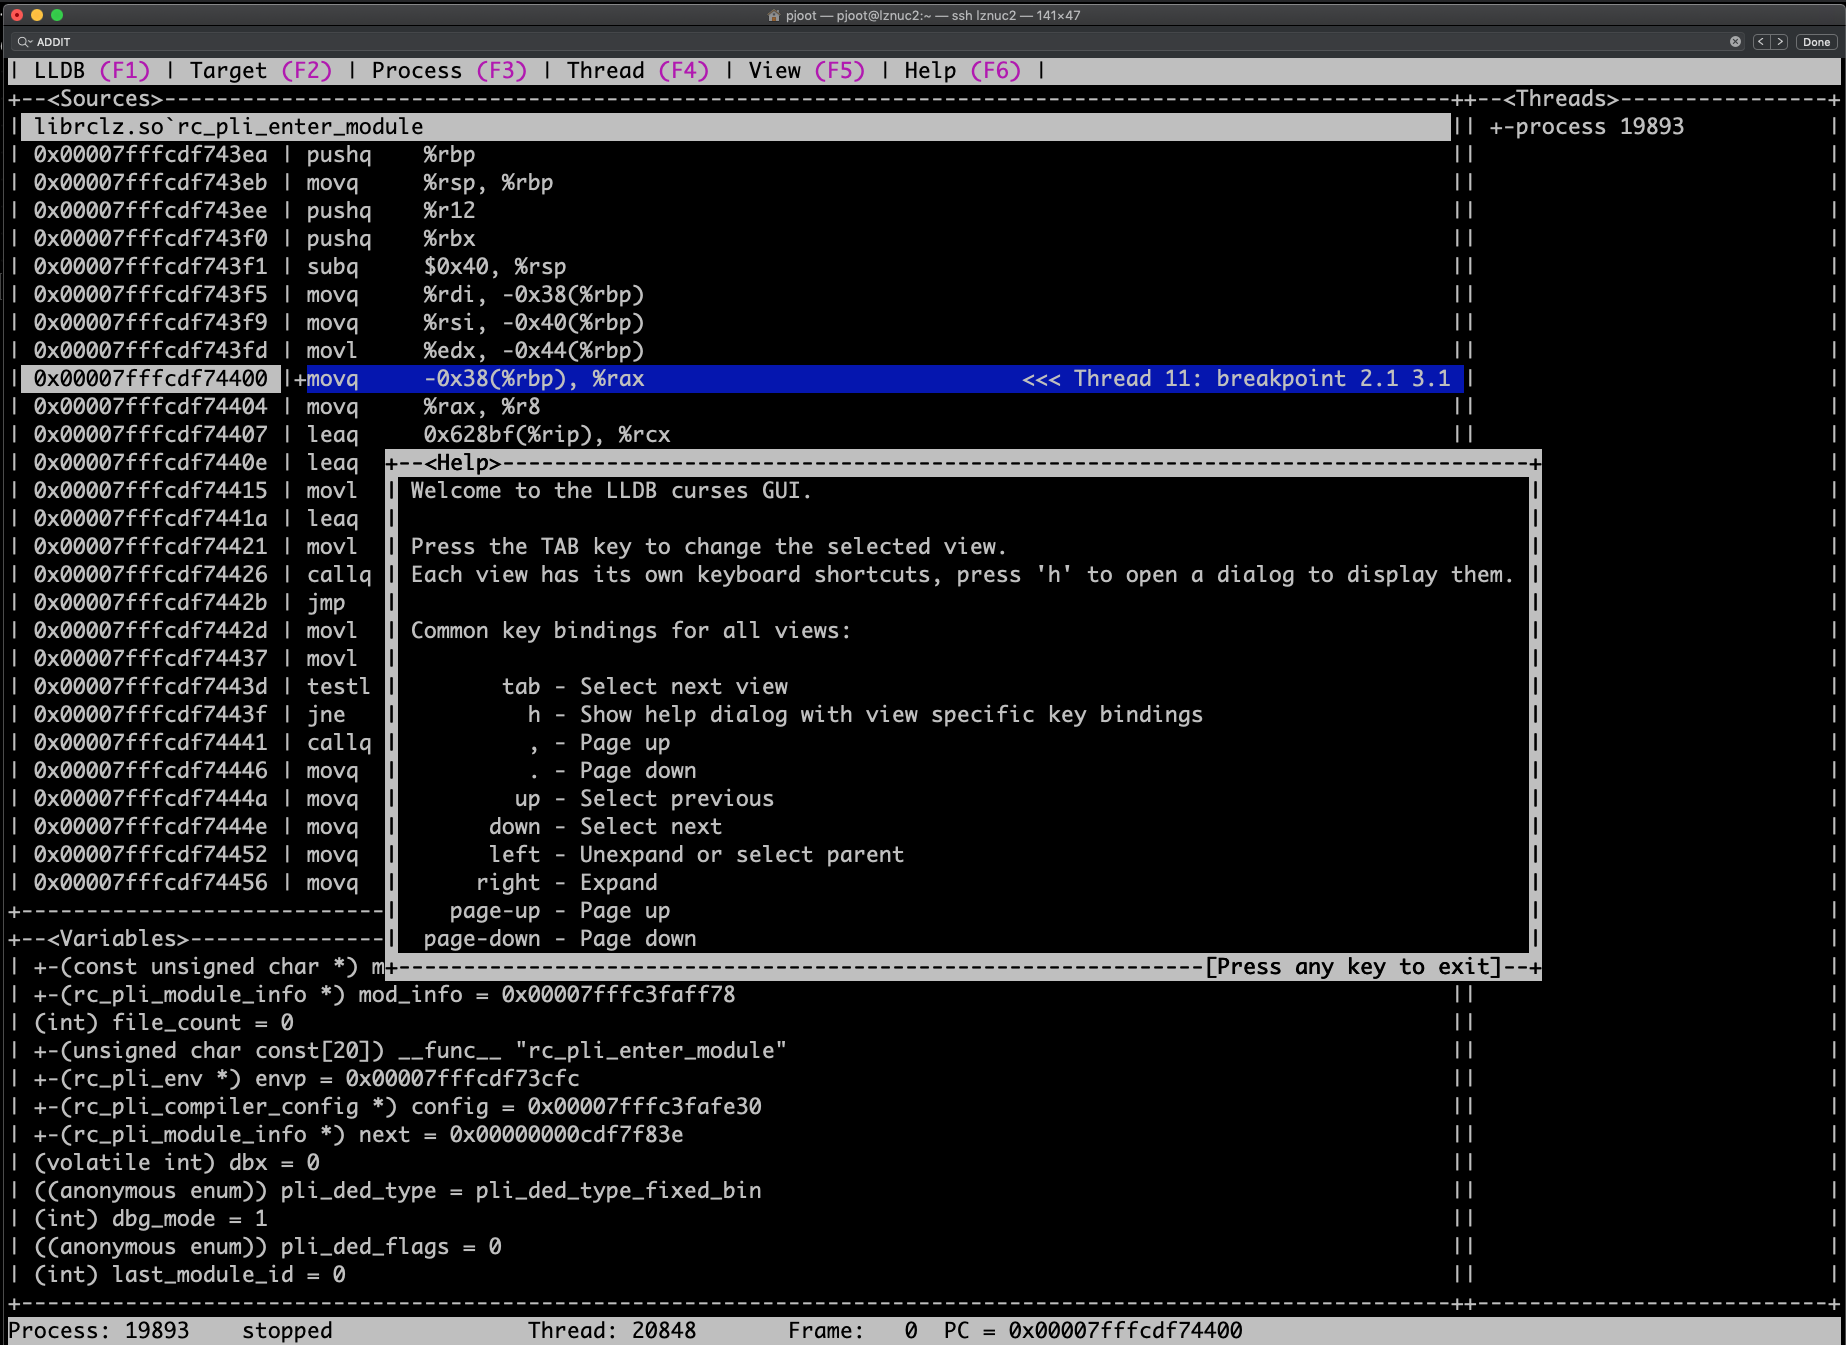The image size is (1846, 1345).
Task: Open the LLDB (F1) menu
Action: tap(91, 71)
